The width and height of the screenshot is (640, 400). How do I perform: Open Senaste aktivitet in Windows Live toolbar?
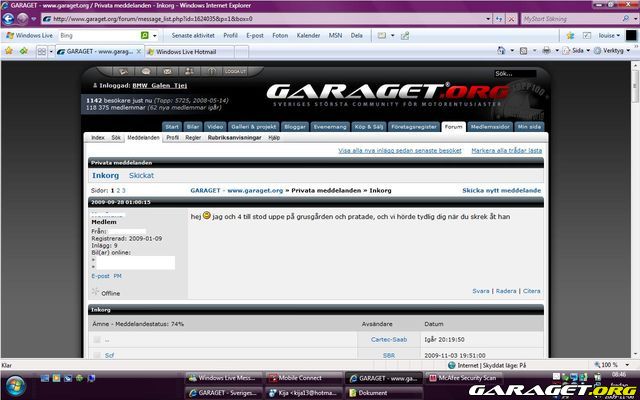click(x=193, y=36)
